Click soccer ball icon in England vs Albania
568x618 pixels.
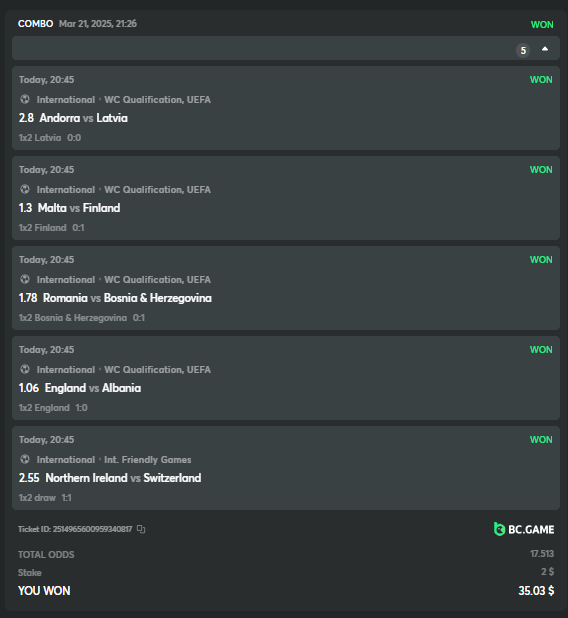[25, 369]
